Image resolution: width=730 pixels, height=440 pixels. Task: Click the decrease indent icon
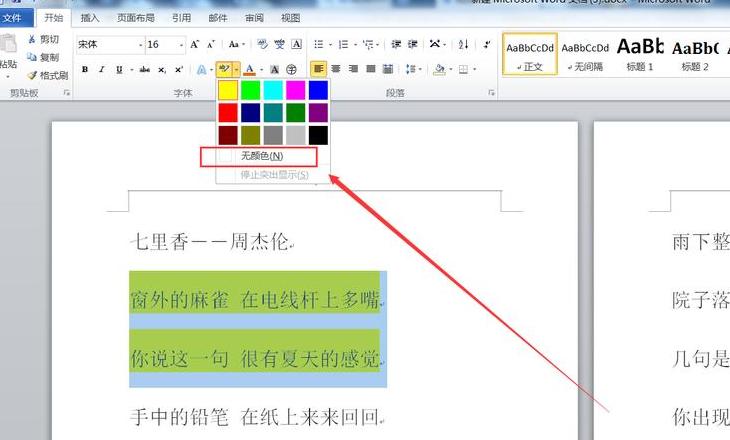click(x=396, y=44)
